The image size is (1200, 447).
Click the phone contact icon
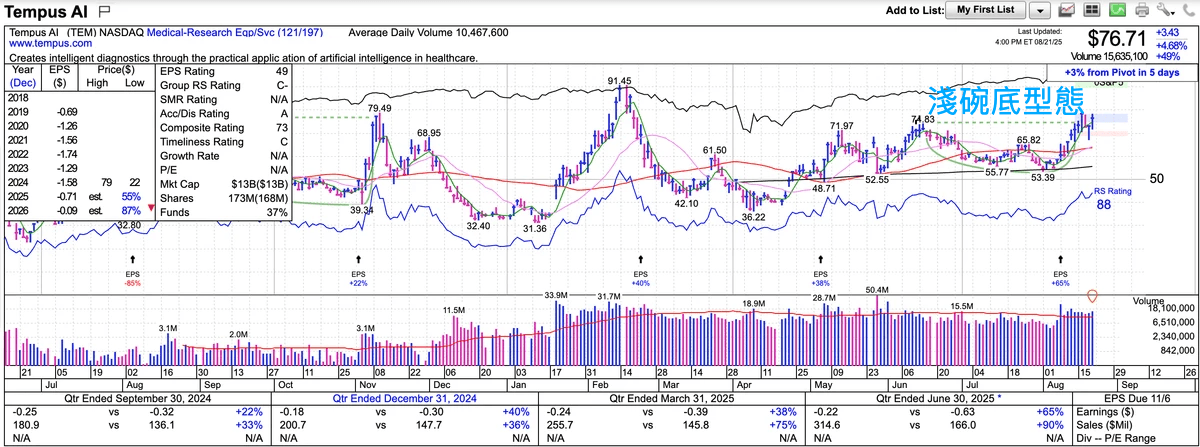[1188, 10]
